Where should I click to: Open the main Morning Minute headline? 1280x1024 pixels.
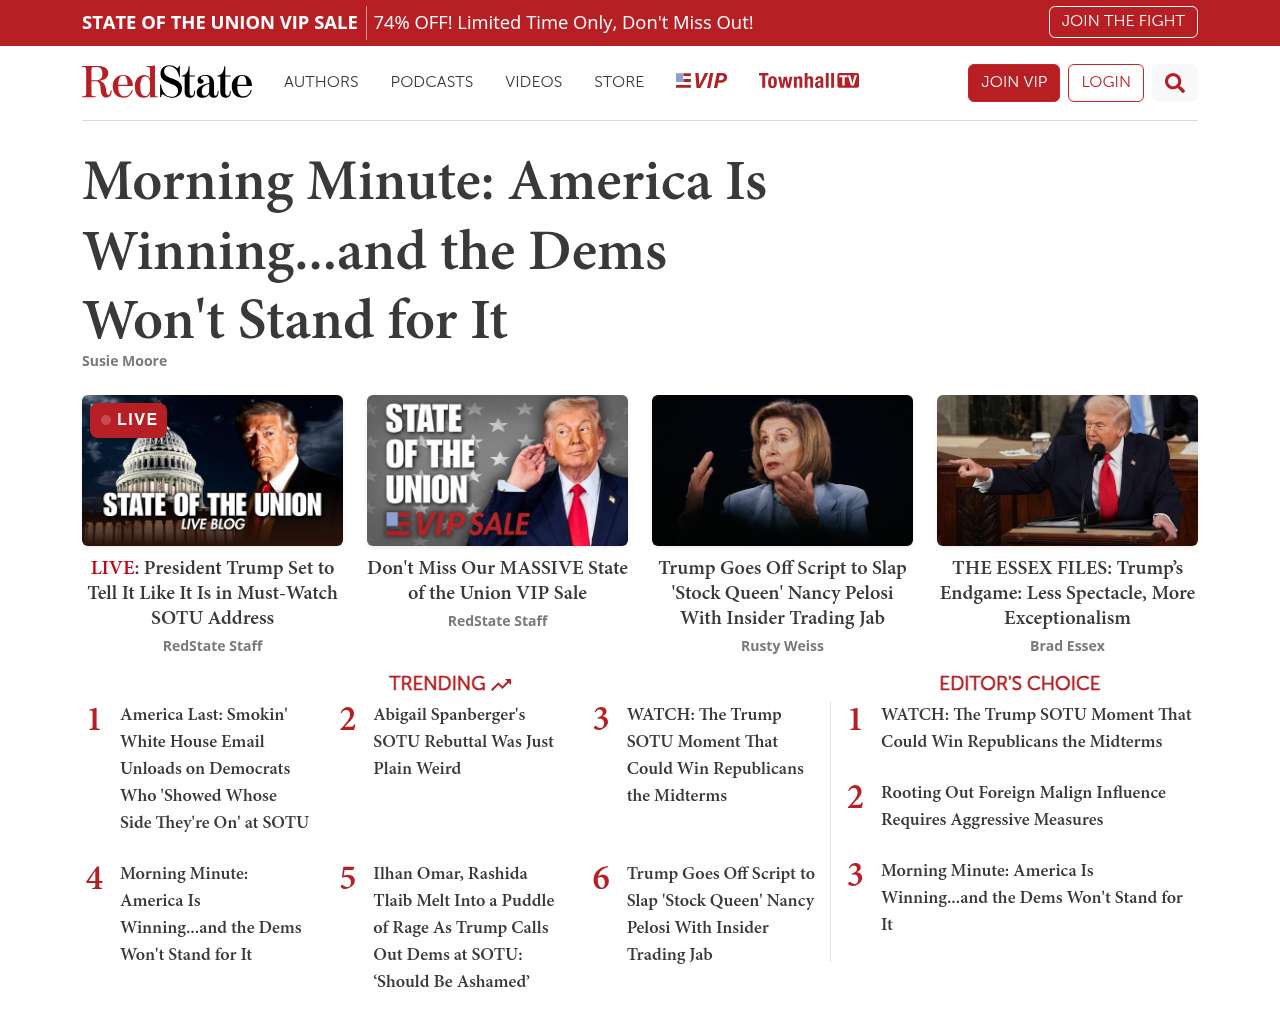(x=424, y=250)
